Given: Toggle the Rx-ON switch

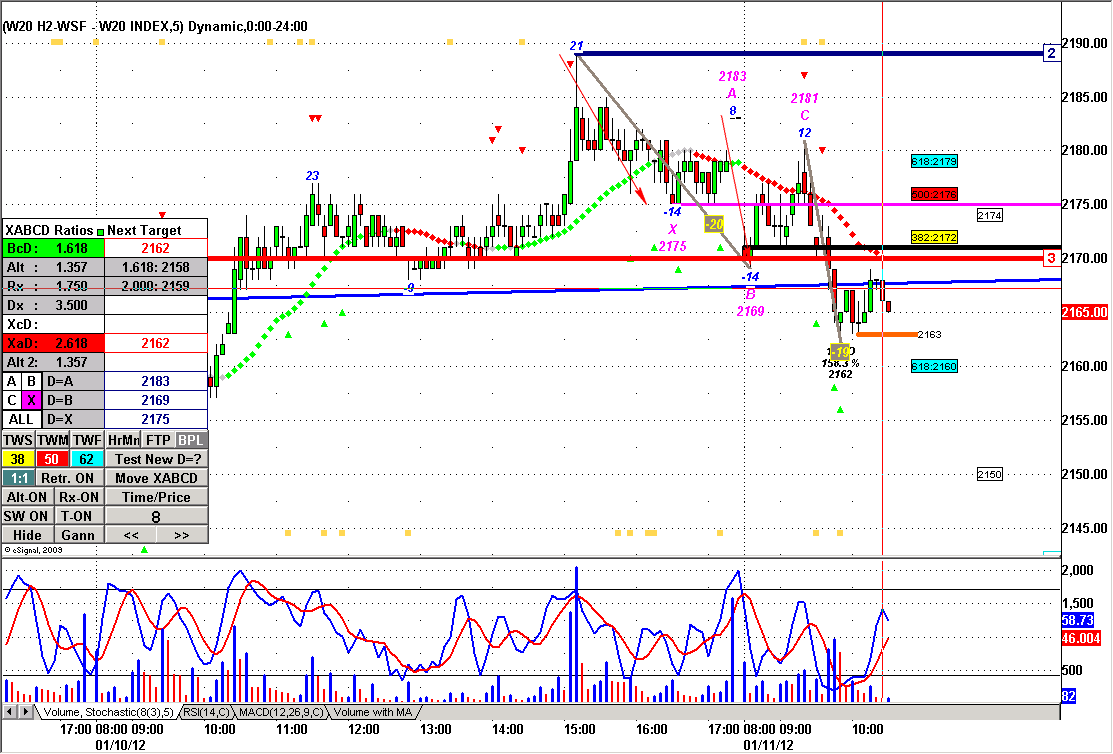Looking at the screenshot, I should pyautogui.click(x=78, y=497).
